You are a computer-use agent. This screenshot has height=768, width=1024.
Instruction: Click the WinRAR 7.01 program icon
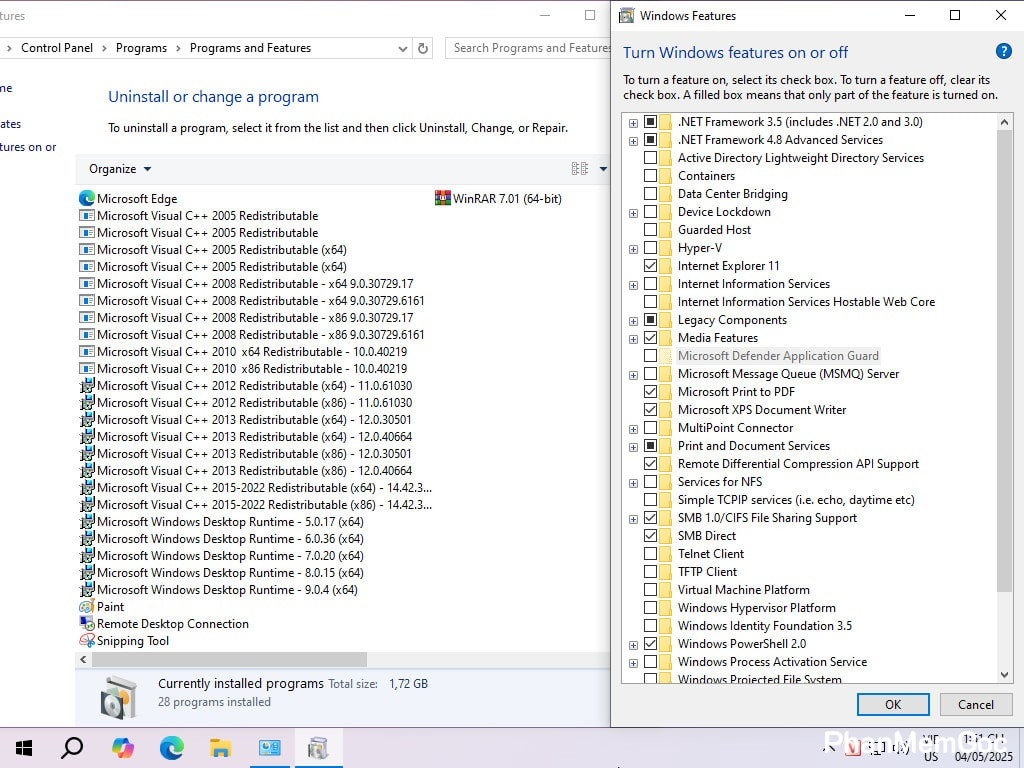(x=443, y=198)
